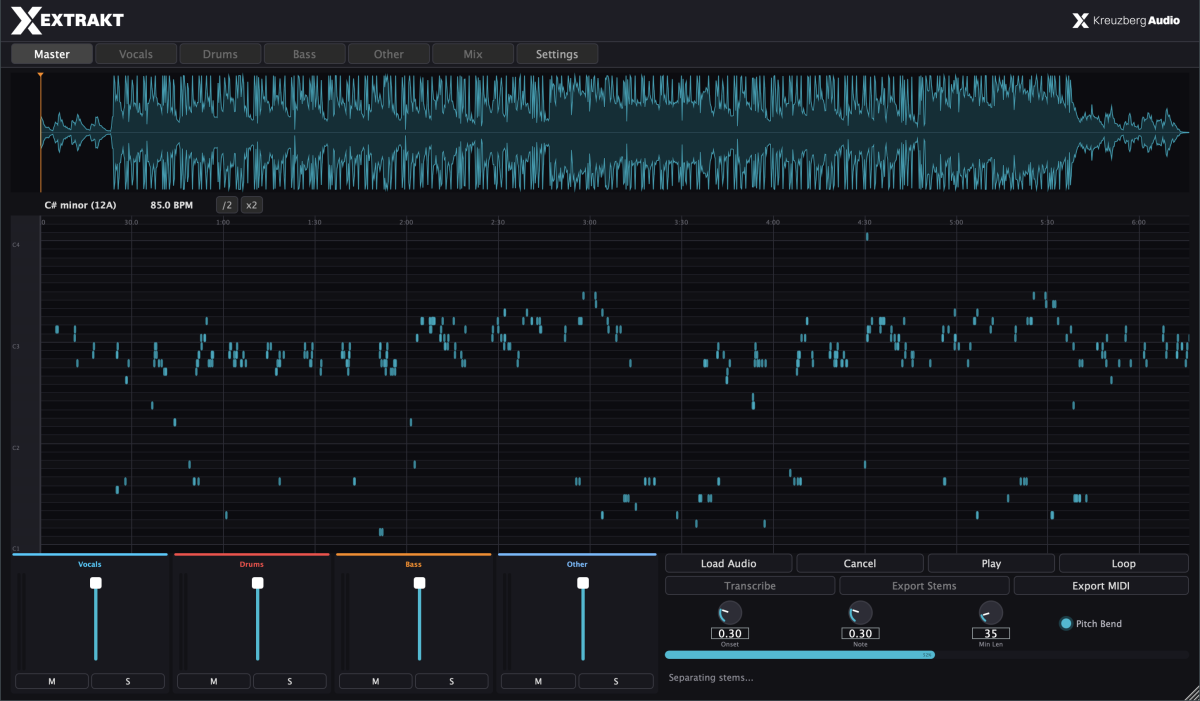Mute the Vocals stem
This screenshot has height=701, width=1200.
tap(52, 681)
